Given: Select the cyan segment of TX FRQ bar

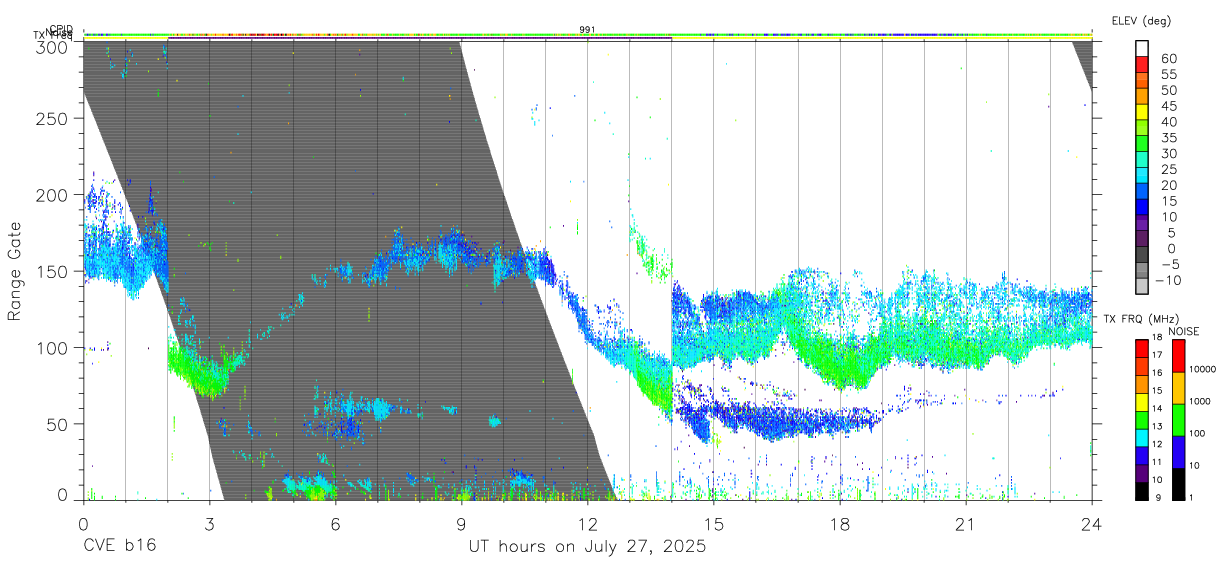Looking at the screenshot, I should [x=1141, y=437].
